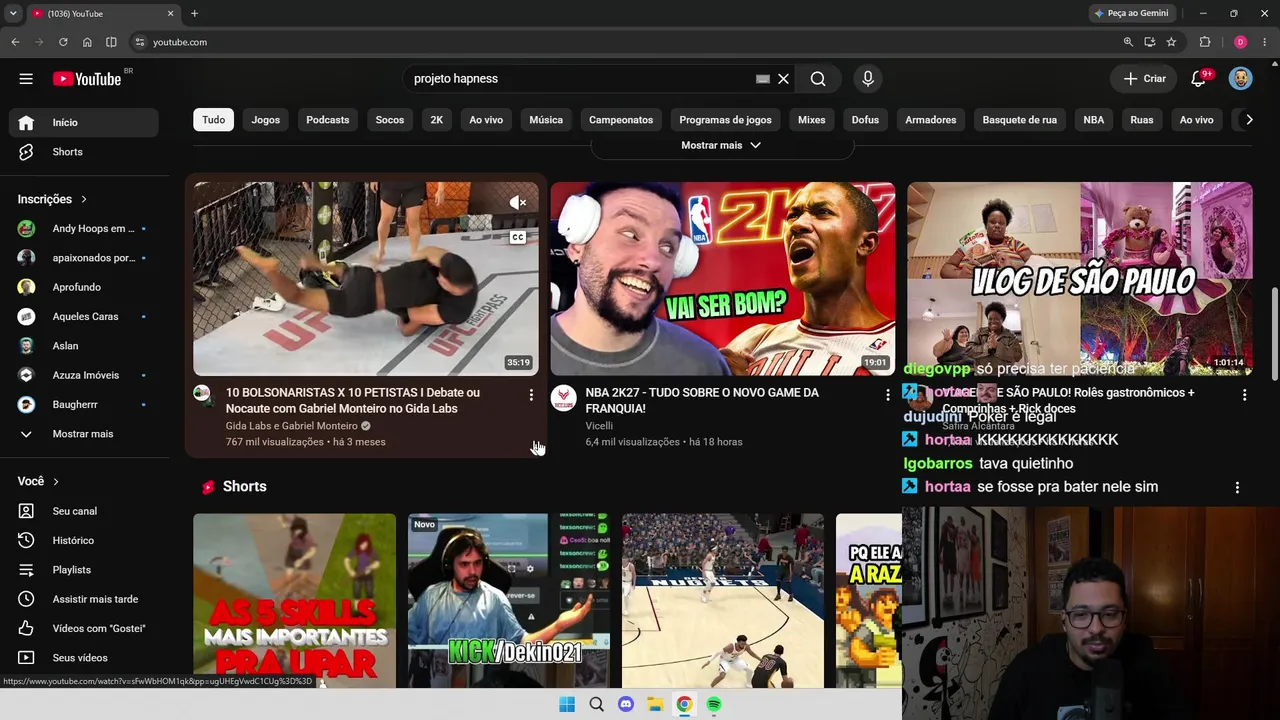The image size is (1280, 720).
Task: Open the Andy Hoops subscription channel
Action: pos(84,229)
